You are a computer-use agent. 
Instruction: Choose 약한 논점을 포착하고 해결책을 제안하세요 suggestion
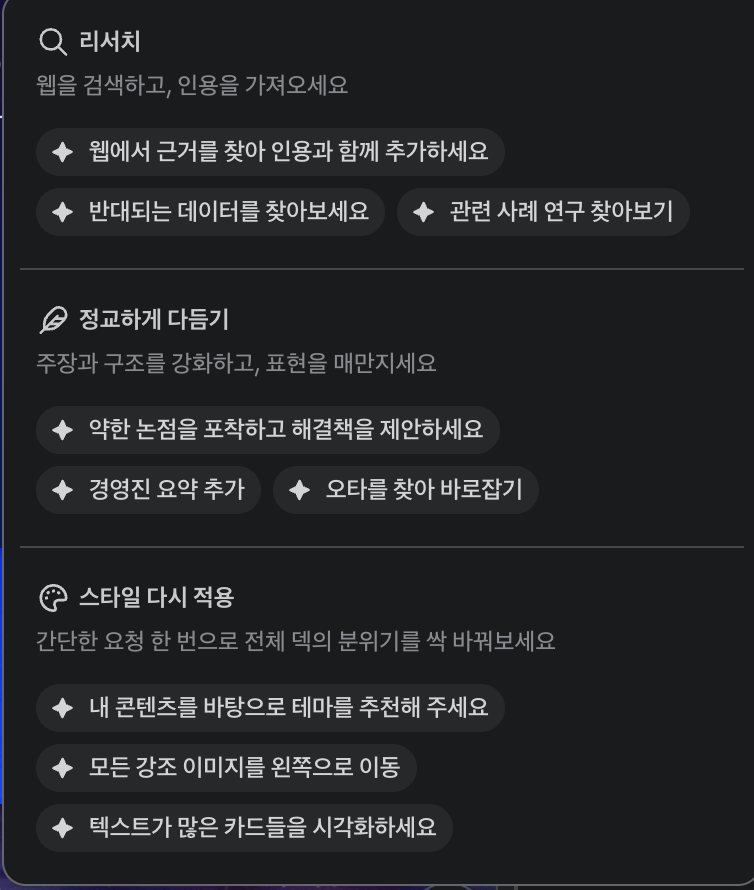267,430
